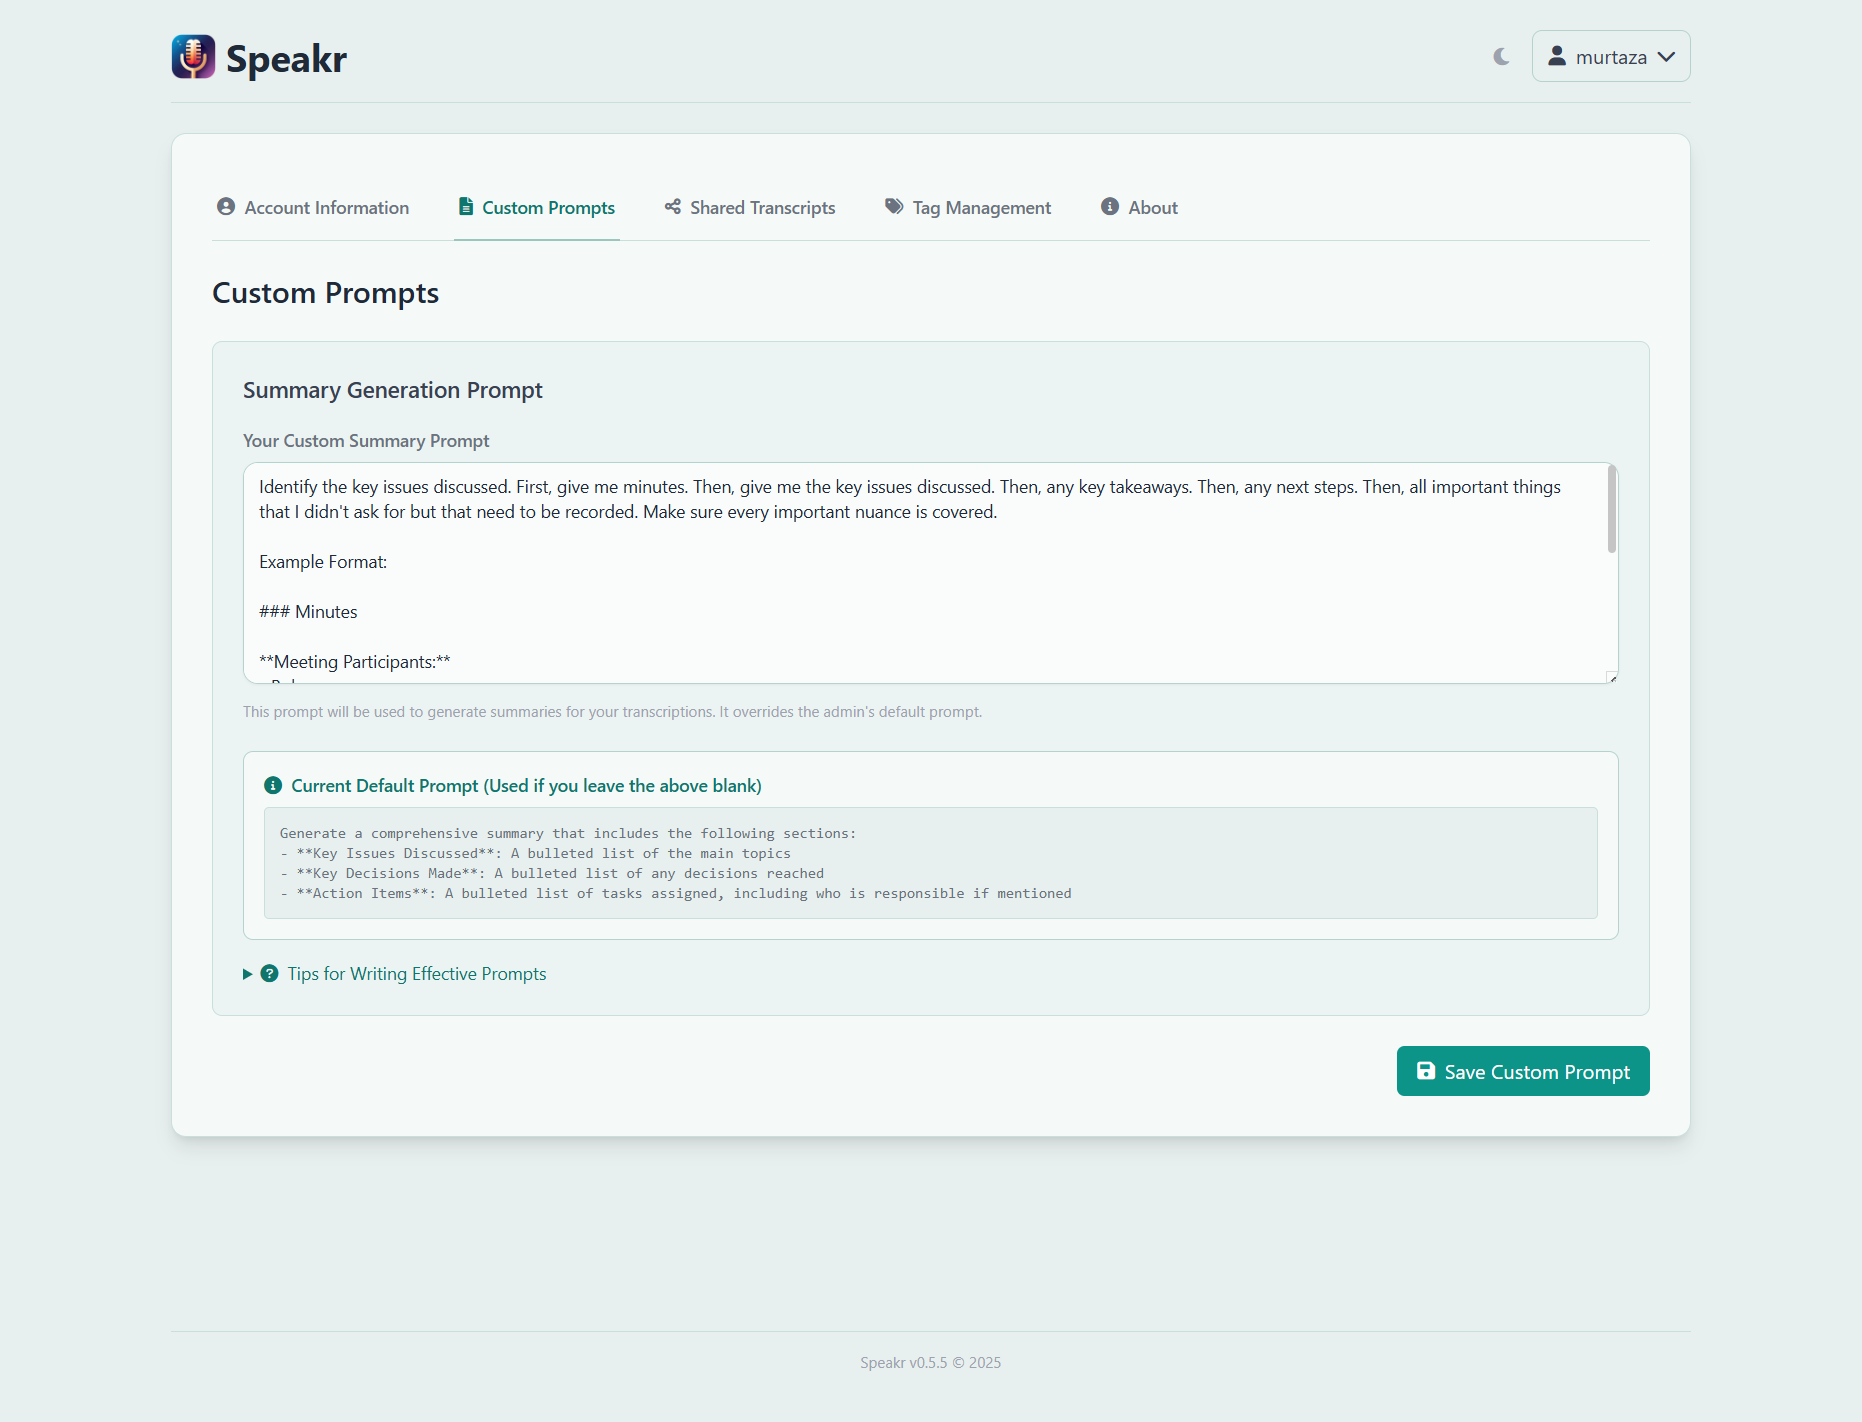This screenshot has width=1862, height=1422.
Task: Click the 'Speakr v0.5.5 © 2025' footer text
Action: pos(930,1363)
